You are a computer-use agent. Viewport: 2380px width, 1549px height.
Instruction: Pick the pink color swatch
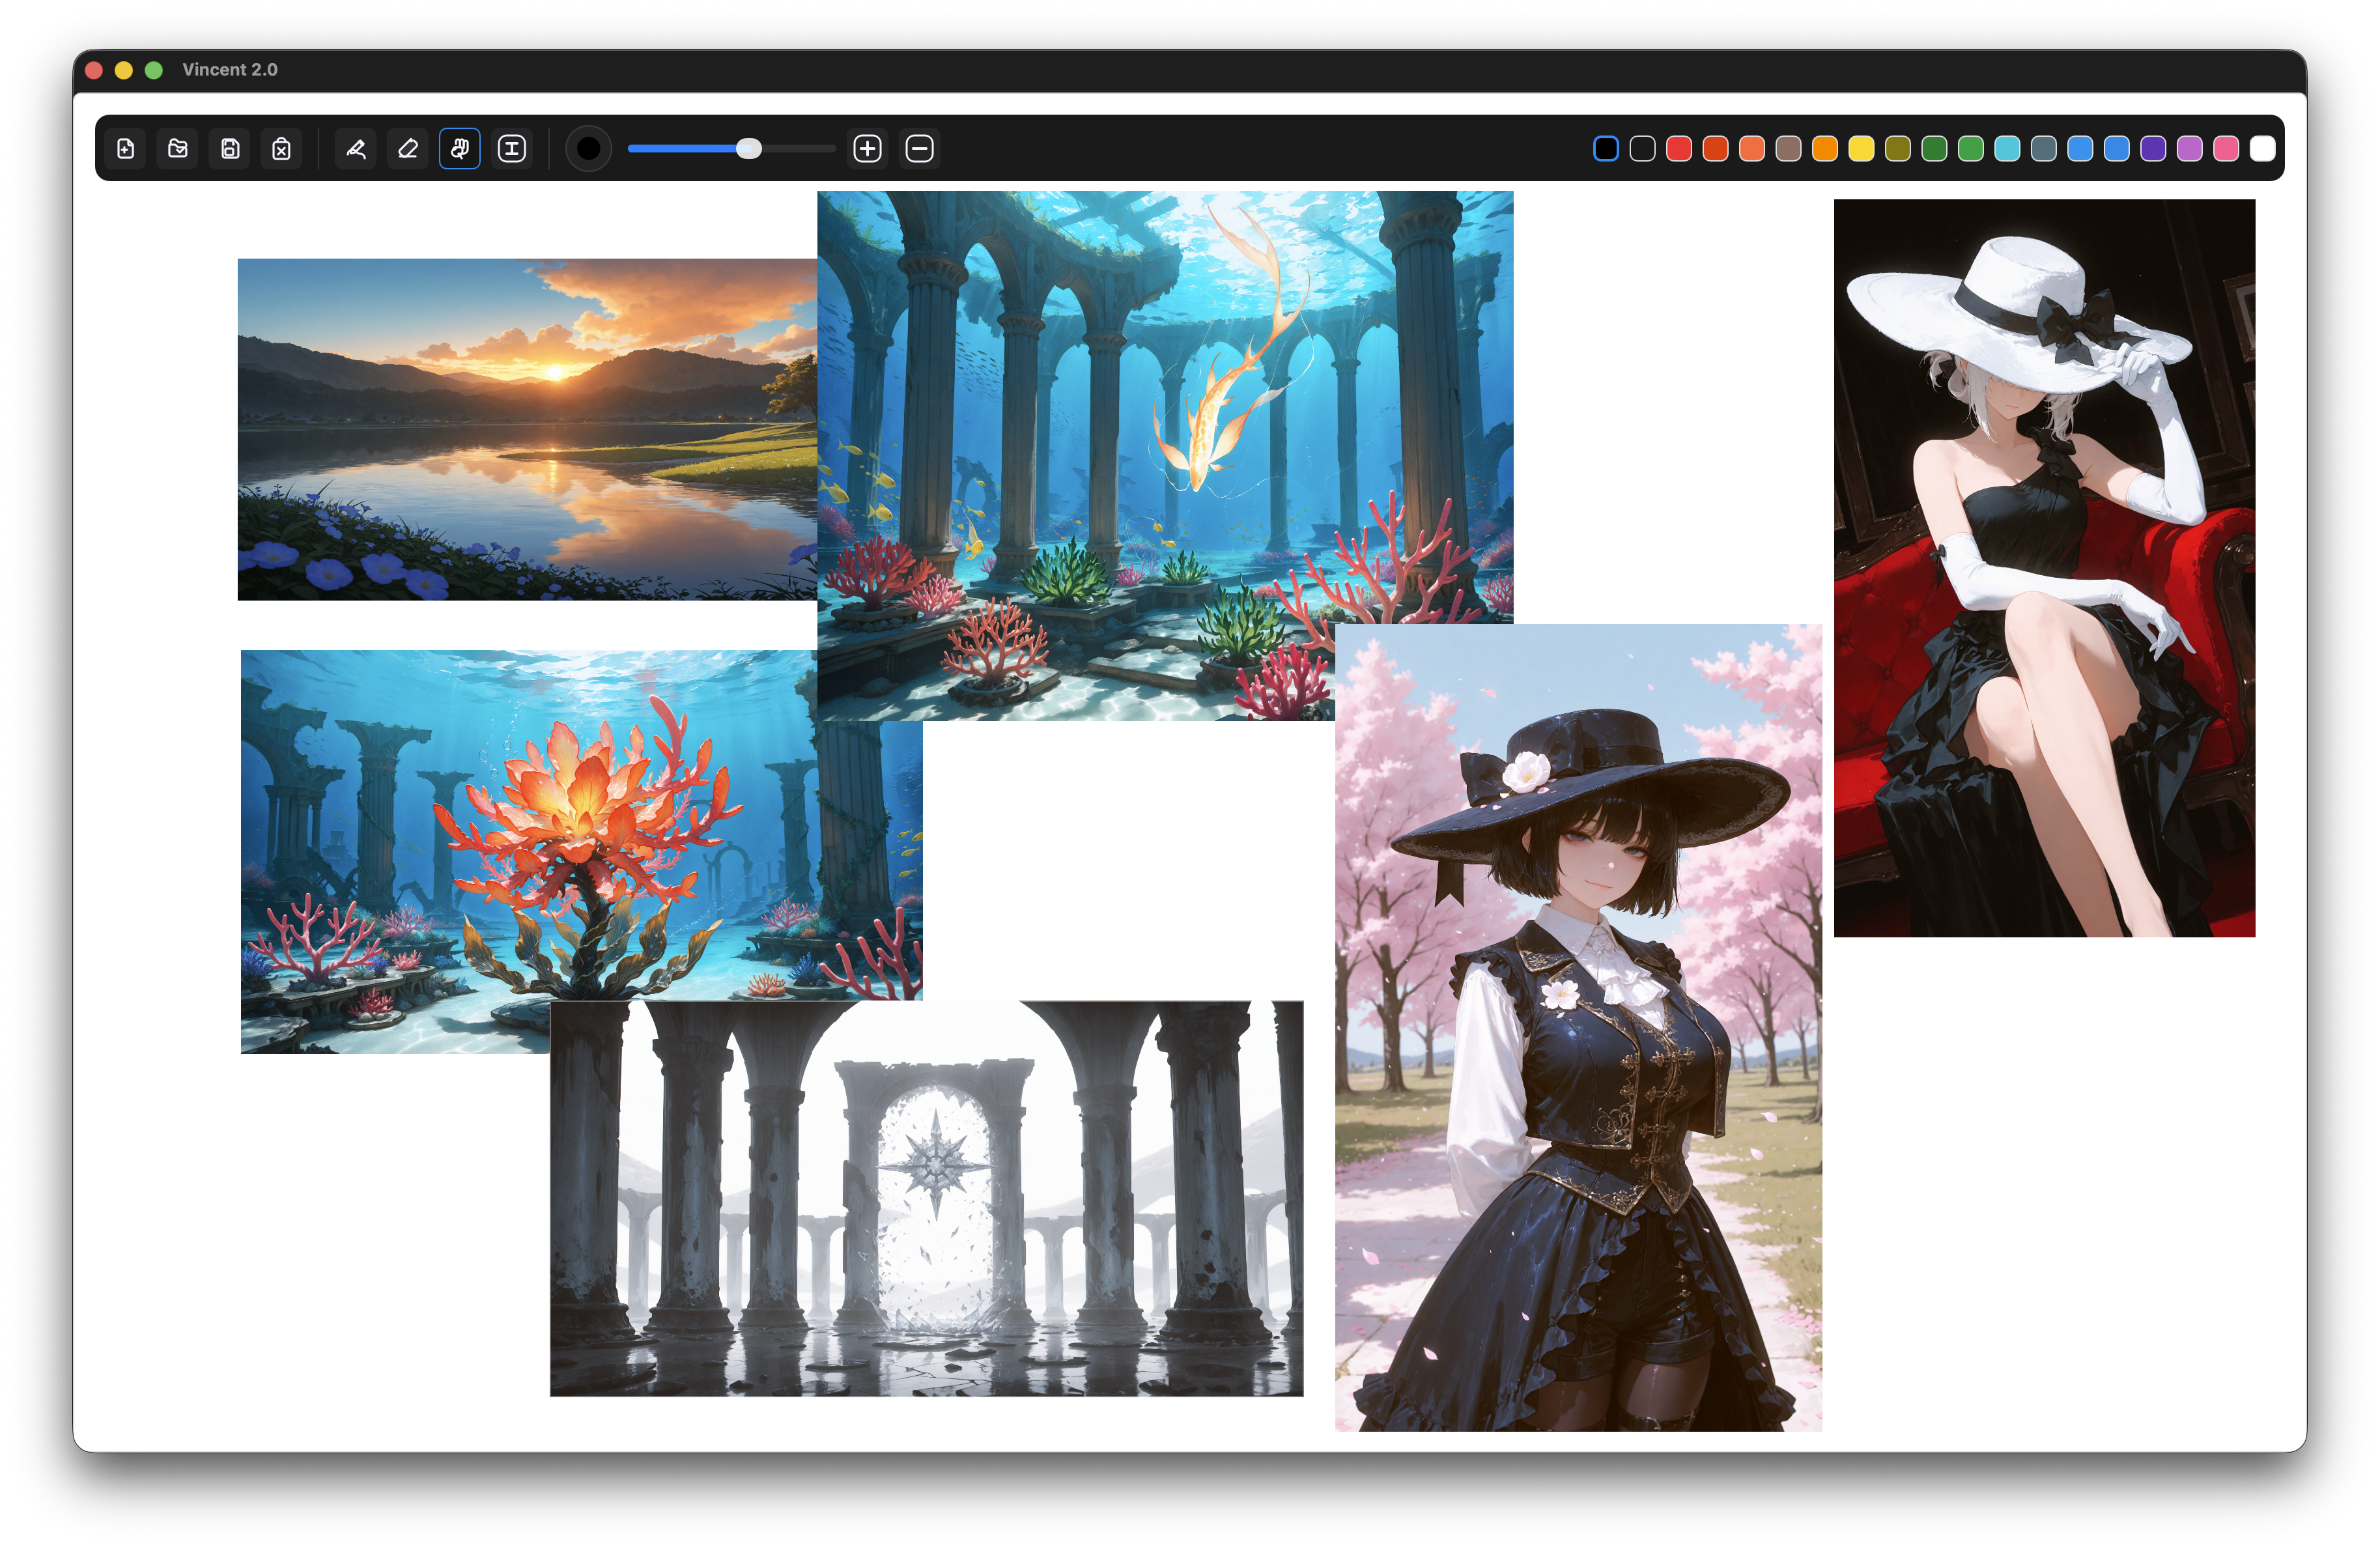coord(2226,149)
